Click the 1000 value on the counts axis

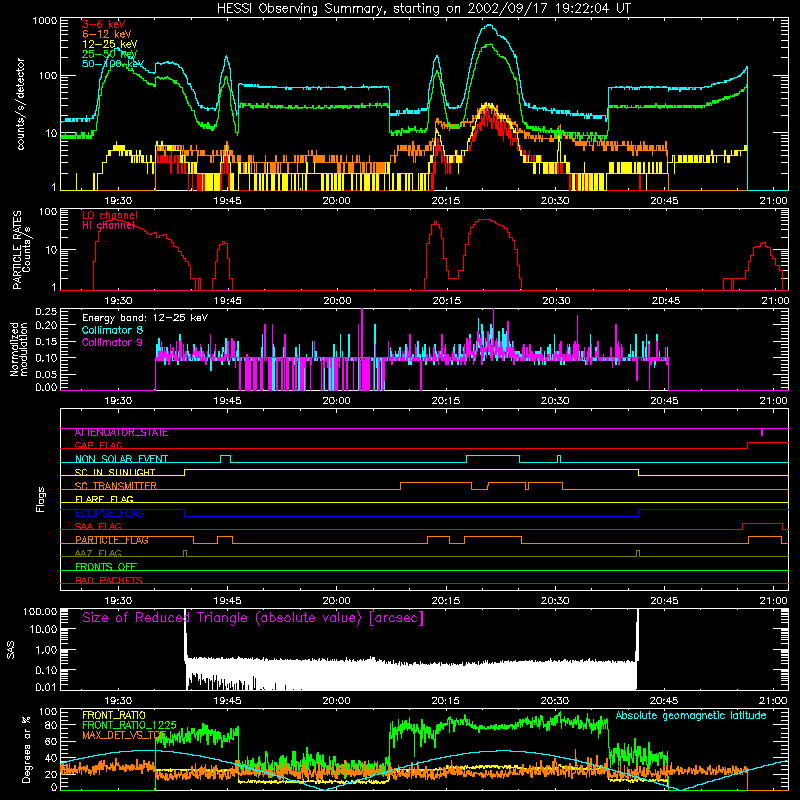(x=45, y=21)
